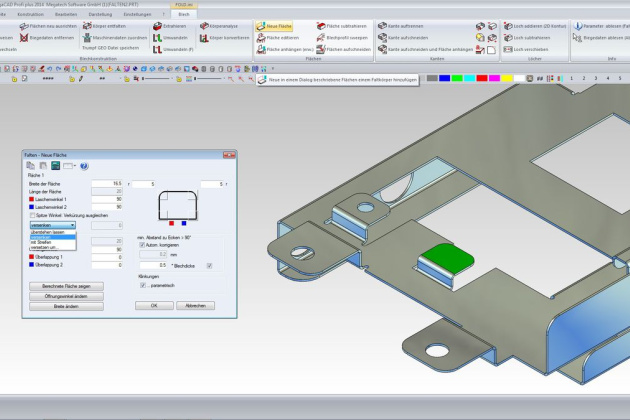
Task: Toggle the parametrisch checkbox under Klinkungen
Action: coord(142,285)
